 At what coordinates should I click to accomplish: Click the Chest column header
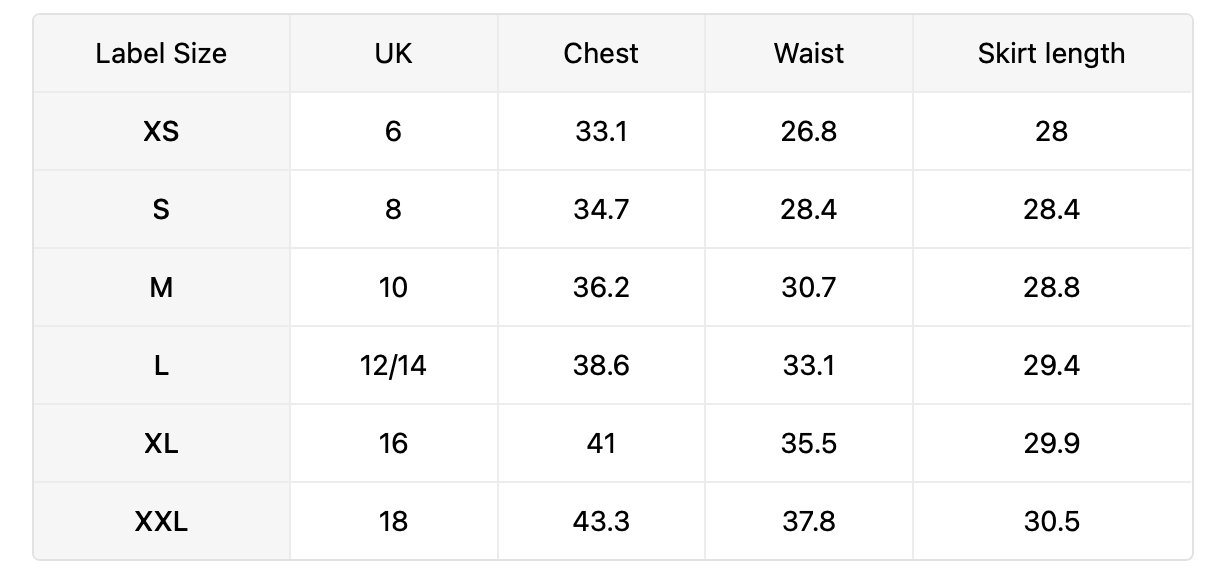pos(601,53)
